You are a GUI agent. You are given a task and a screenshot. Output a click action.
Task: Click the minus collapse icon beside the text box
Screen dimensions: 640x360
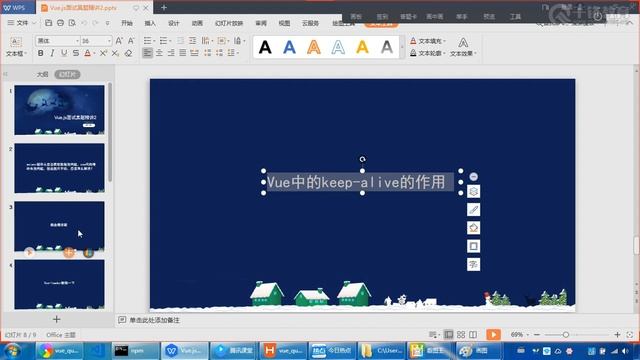click(x=473, y=176)
